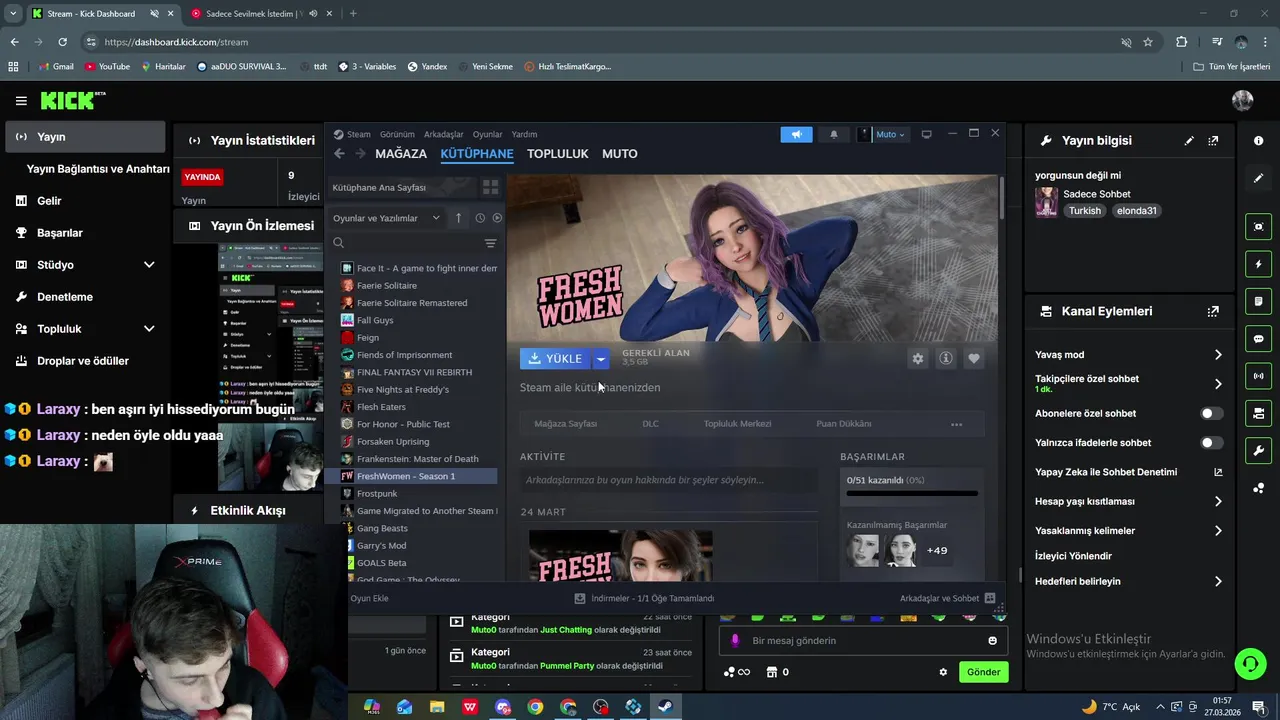Screen dimensions: 1280x720
Task: Click the Steam library recent clock filter
Action: [480, 218]
